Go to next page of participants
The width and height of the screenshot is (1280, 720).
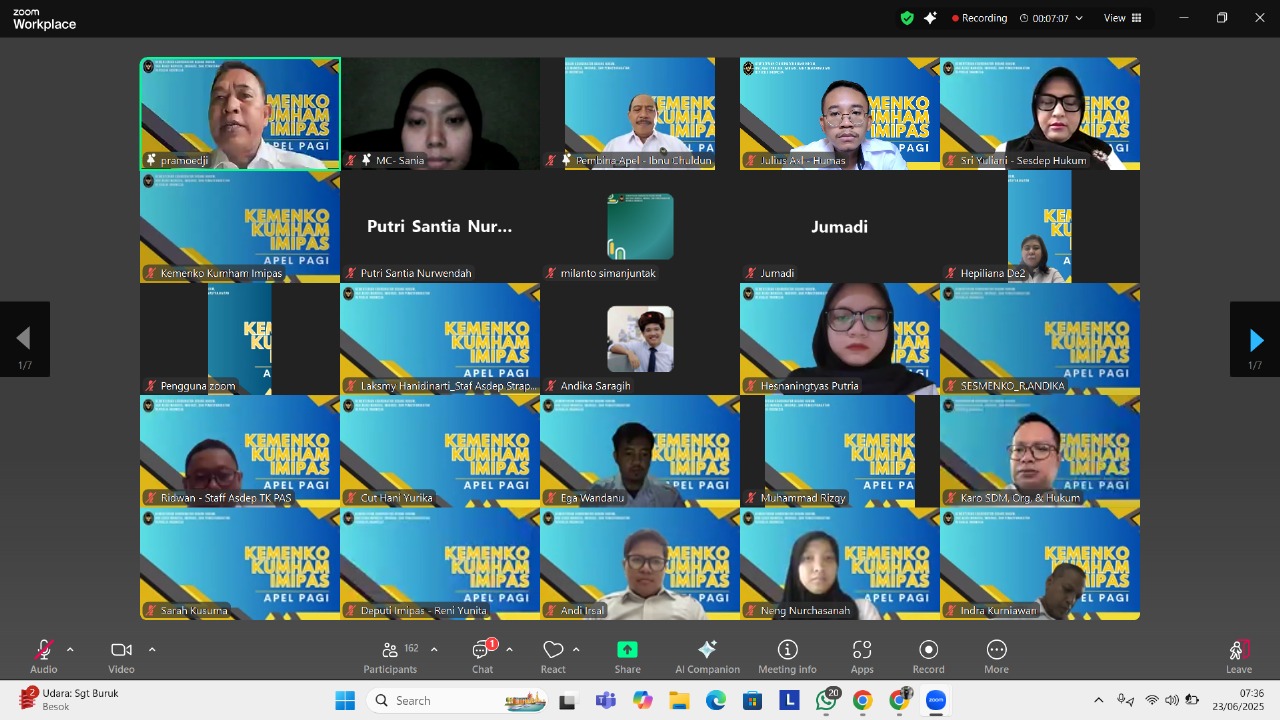point(1255,340)
